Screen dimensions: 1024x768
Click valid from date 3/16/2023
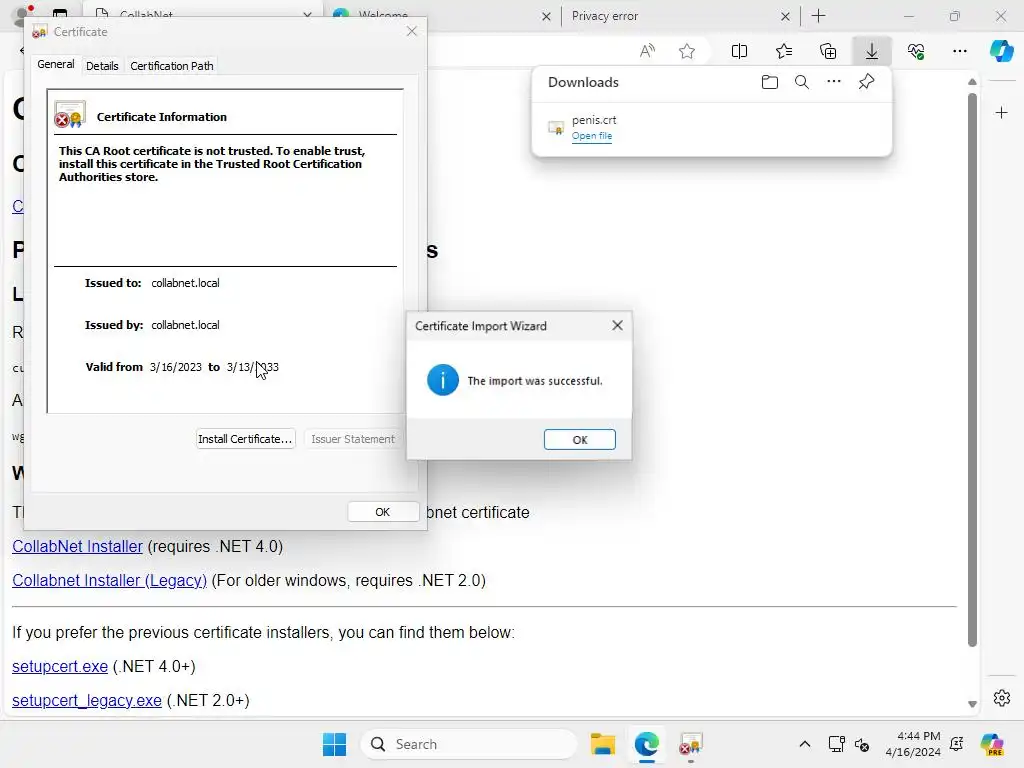[x=176, y=367]
